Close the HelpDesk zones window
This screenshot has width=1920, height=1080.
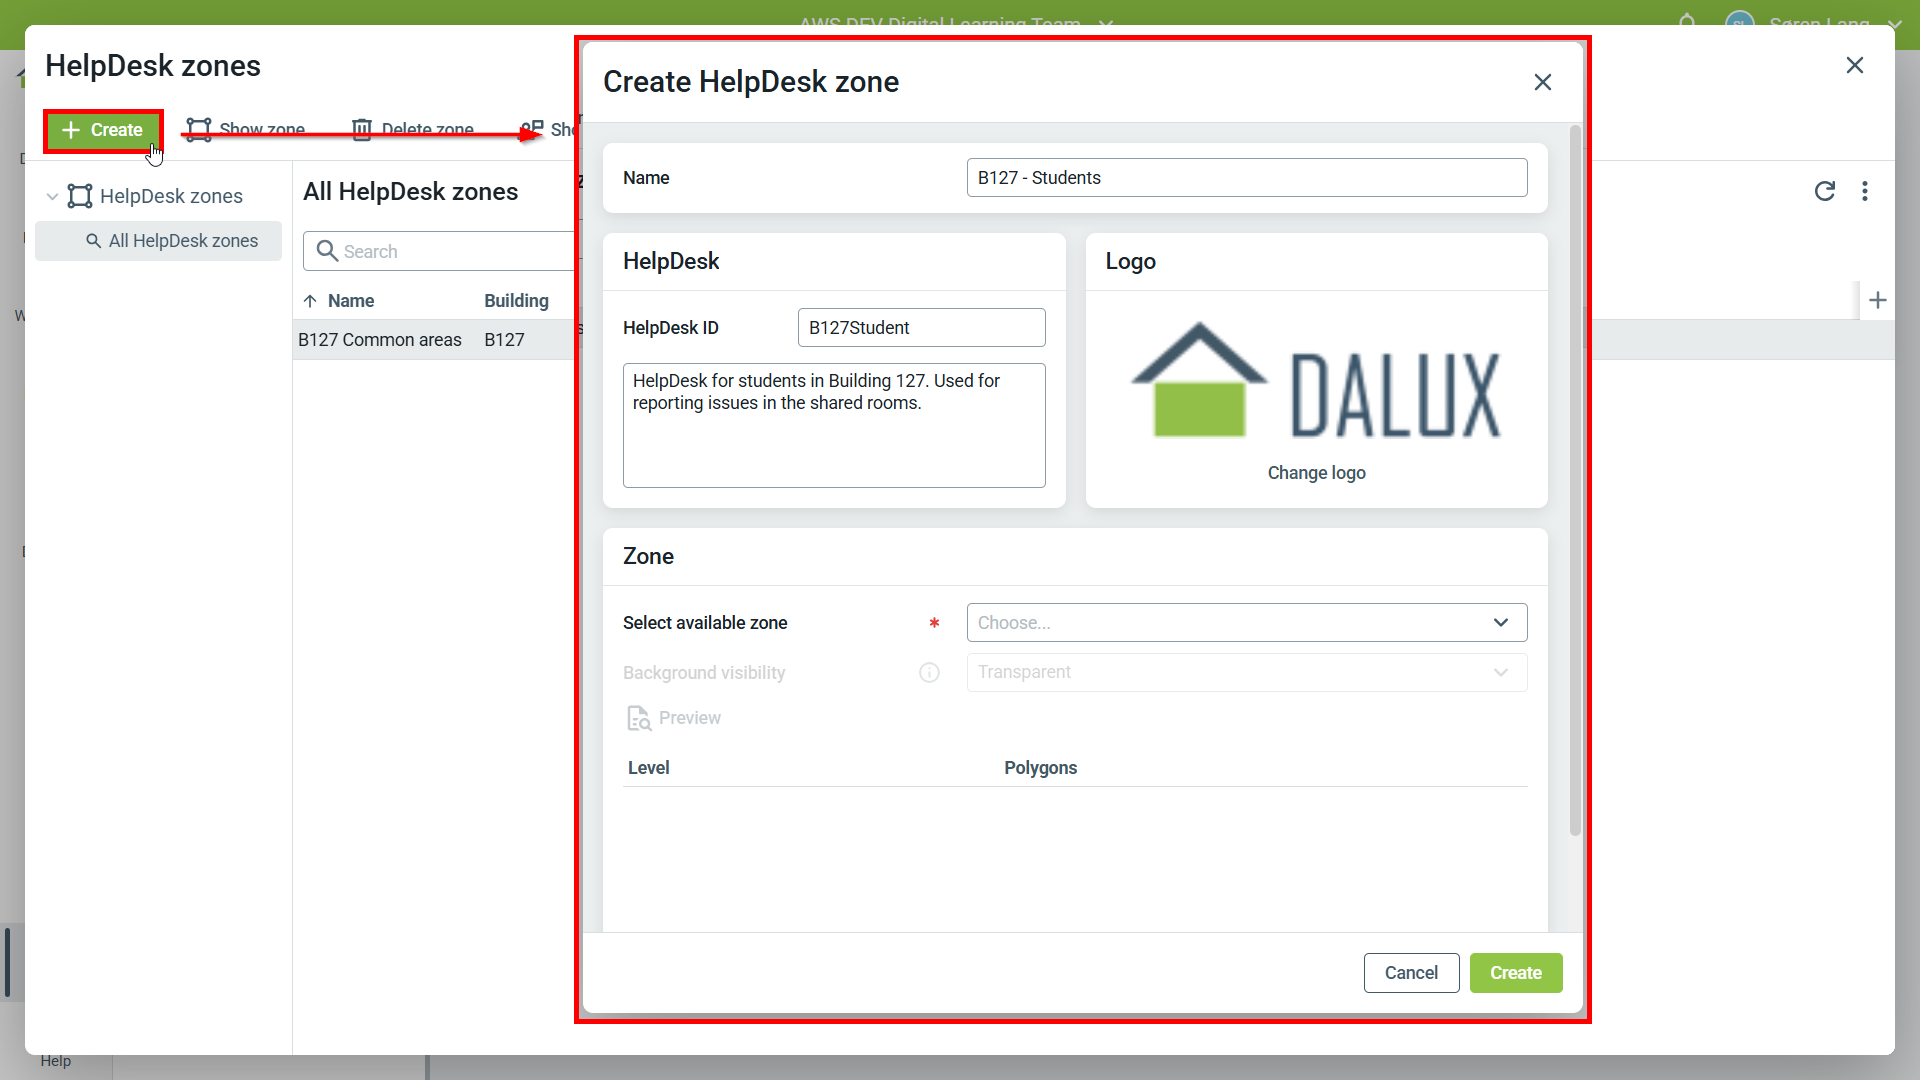click(x=1855, y=65)
